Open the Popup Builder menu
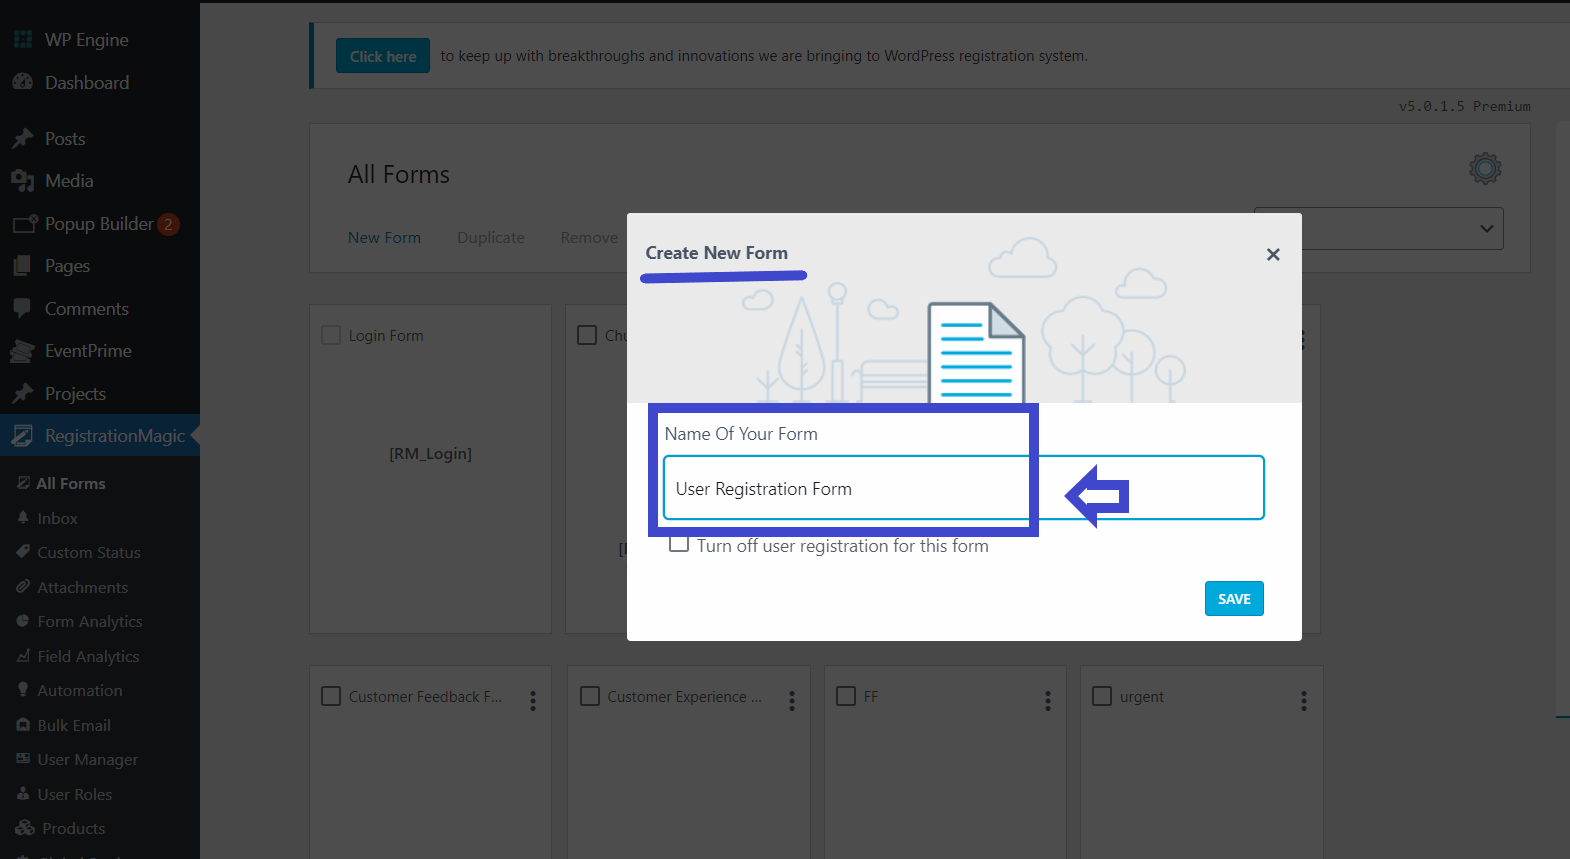Image resolution: width=1570 pixels, height=859 pixels. click(x=99, y=224)
